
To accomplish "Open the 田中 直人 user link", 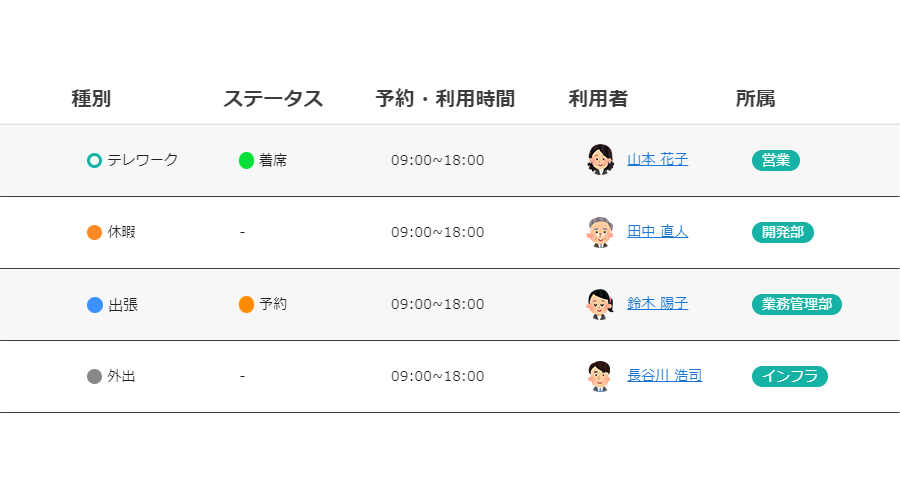I will pos(657,232).
